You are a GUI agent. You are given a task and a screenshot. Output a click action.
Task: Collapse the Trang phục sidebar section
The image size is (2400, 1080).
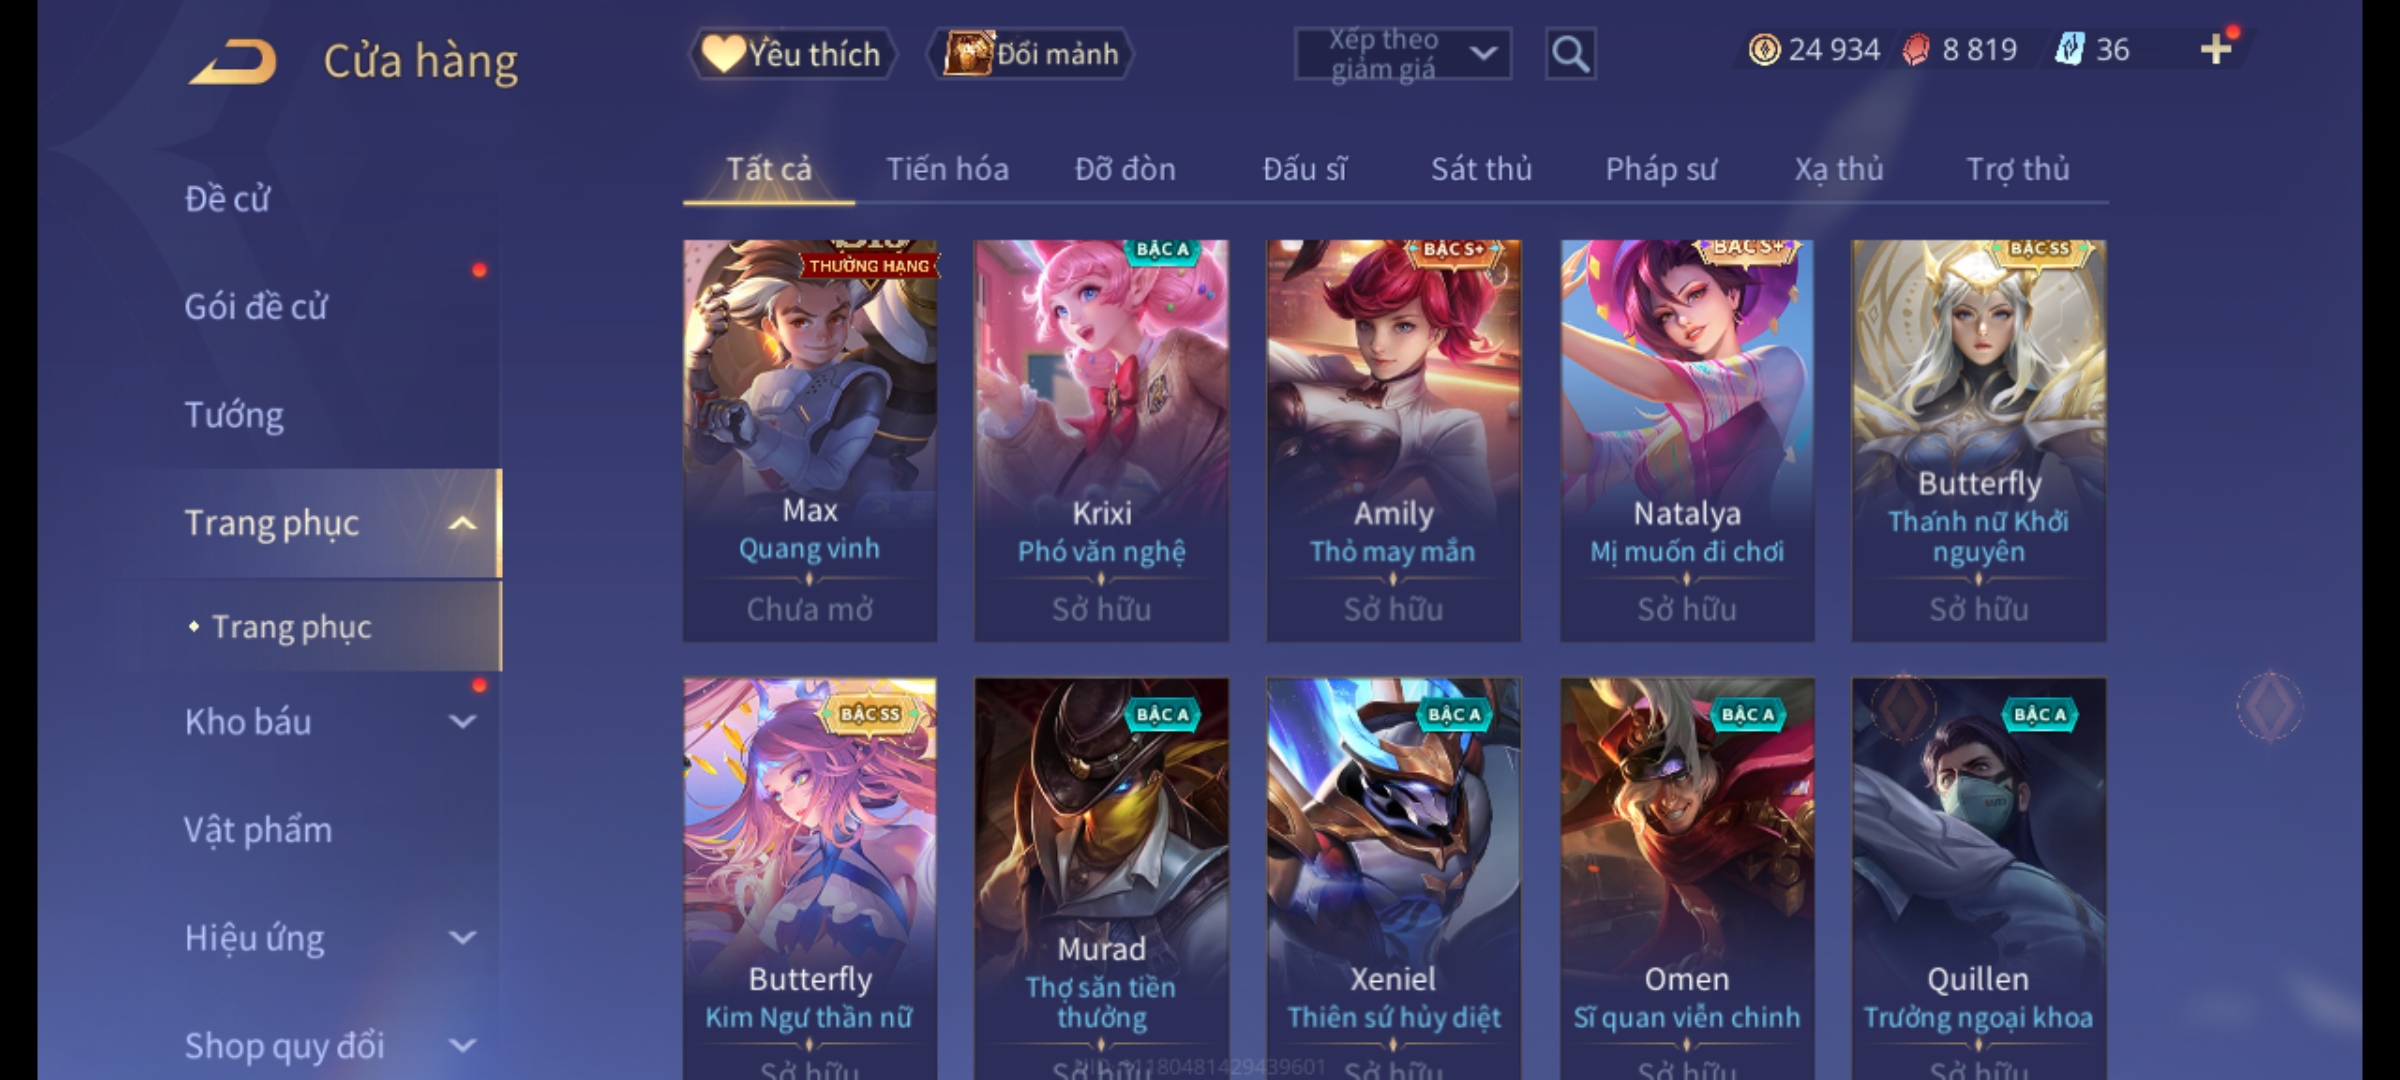(x=462, y=523)
